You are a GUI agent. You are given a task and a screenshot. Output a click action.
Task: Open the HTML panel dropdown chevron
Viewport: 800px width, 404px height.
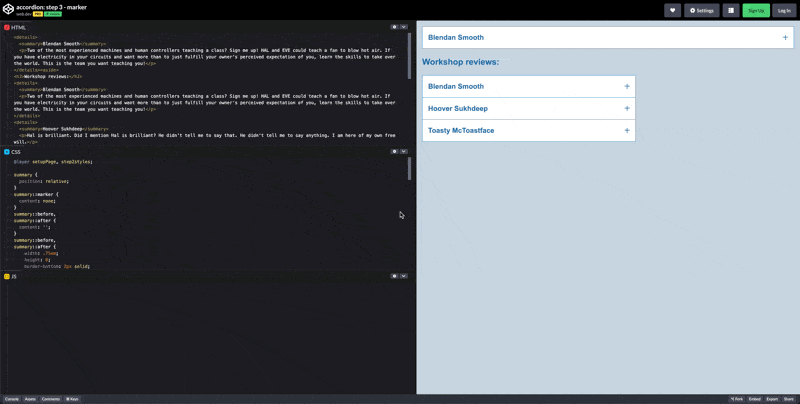(x=404, y=27)
